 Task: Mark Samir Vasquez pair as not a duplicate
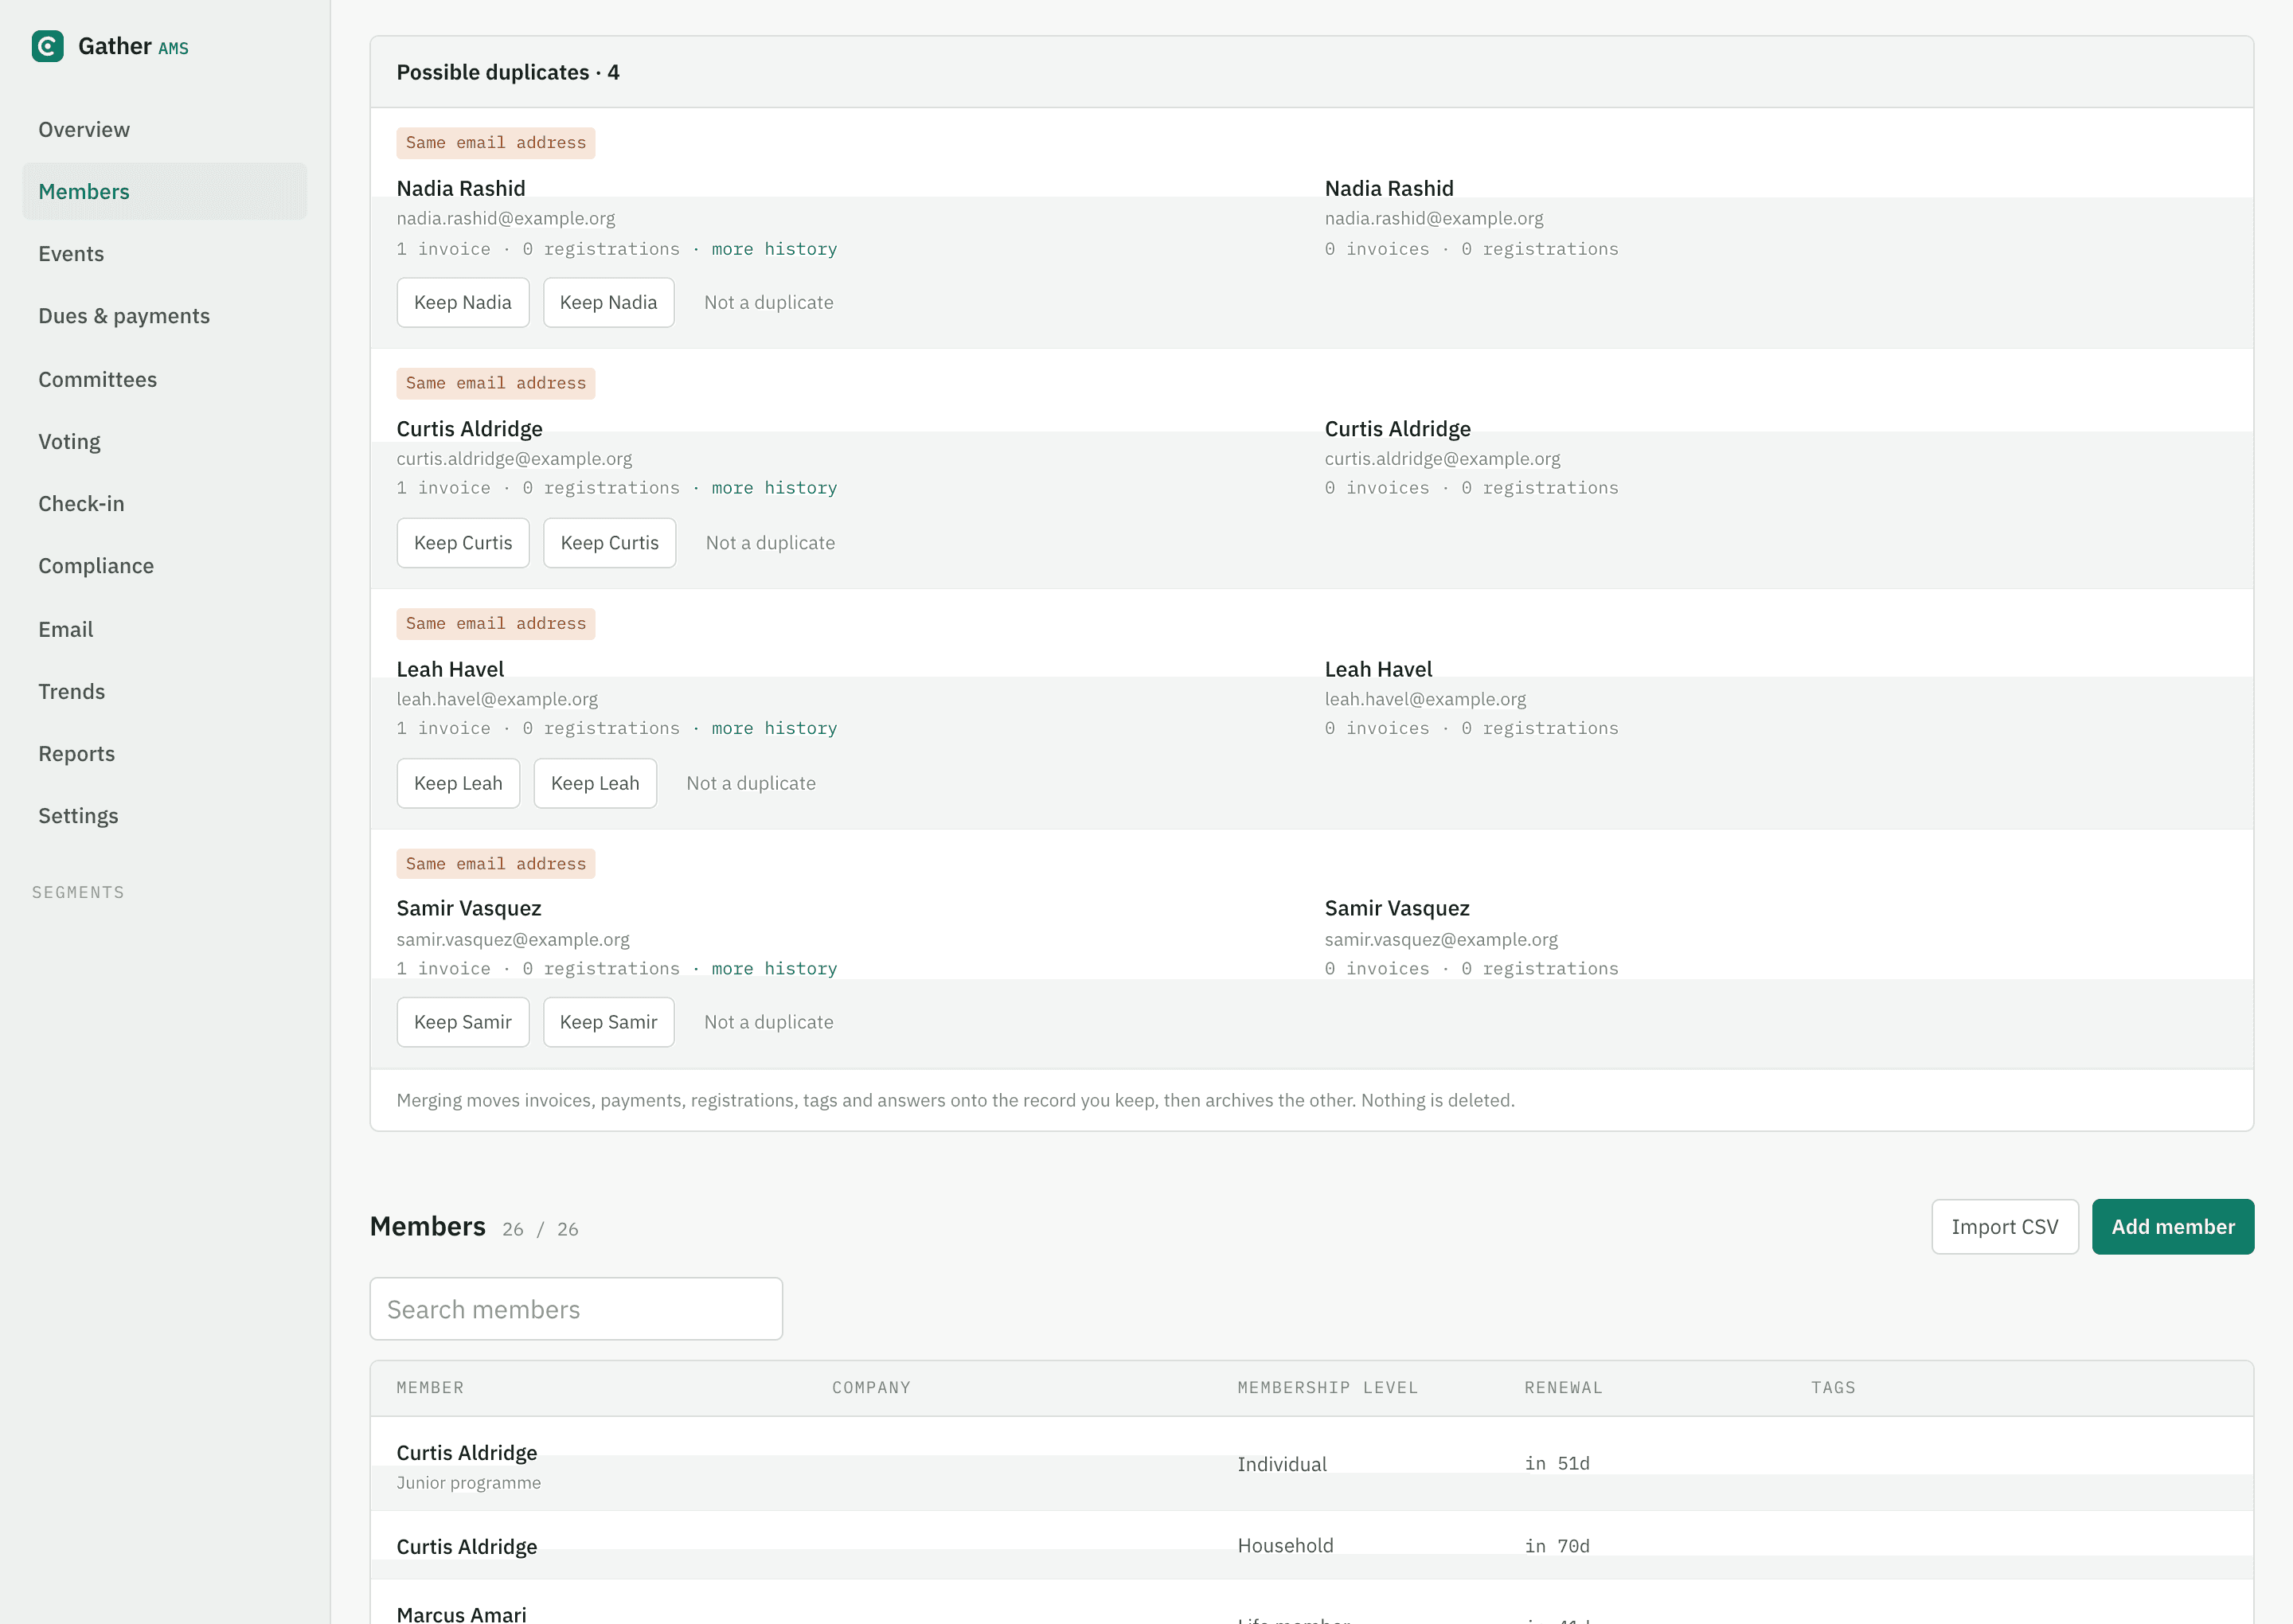click(768, 1022)
